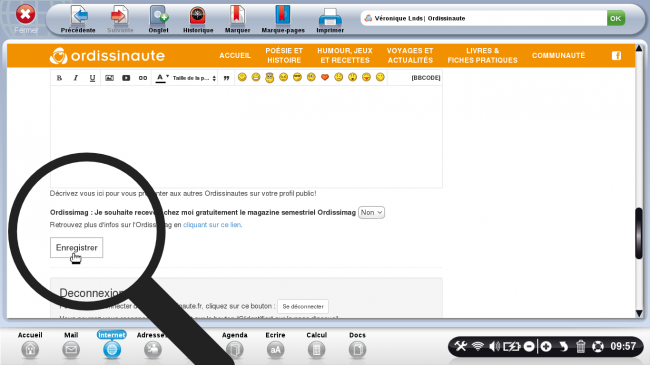This screenshot has height=365, width=650.
Task: Open Calcul in the bottom dock
Action: [316, 345]
